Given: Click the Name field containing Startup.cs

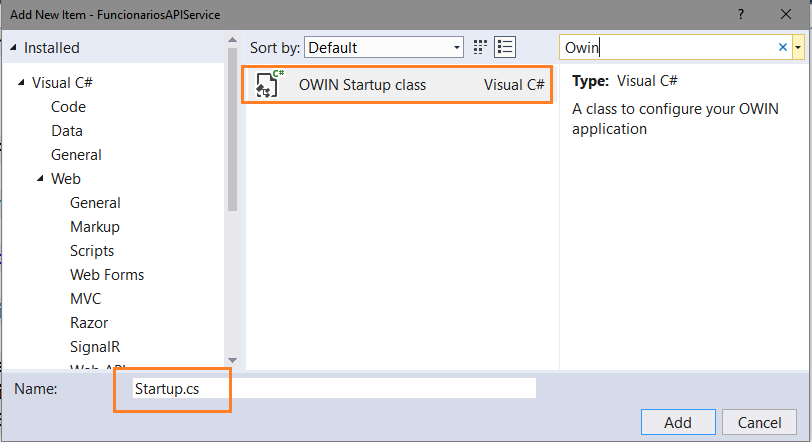Looking at the screenshot, I should click(x=334, y=389).
